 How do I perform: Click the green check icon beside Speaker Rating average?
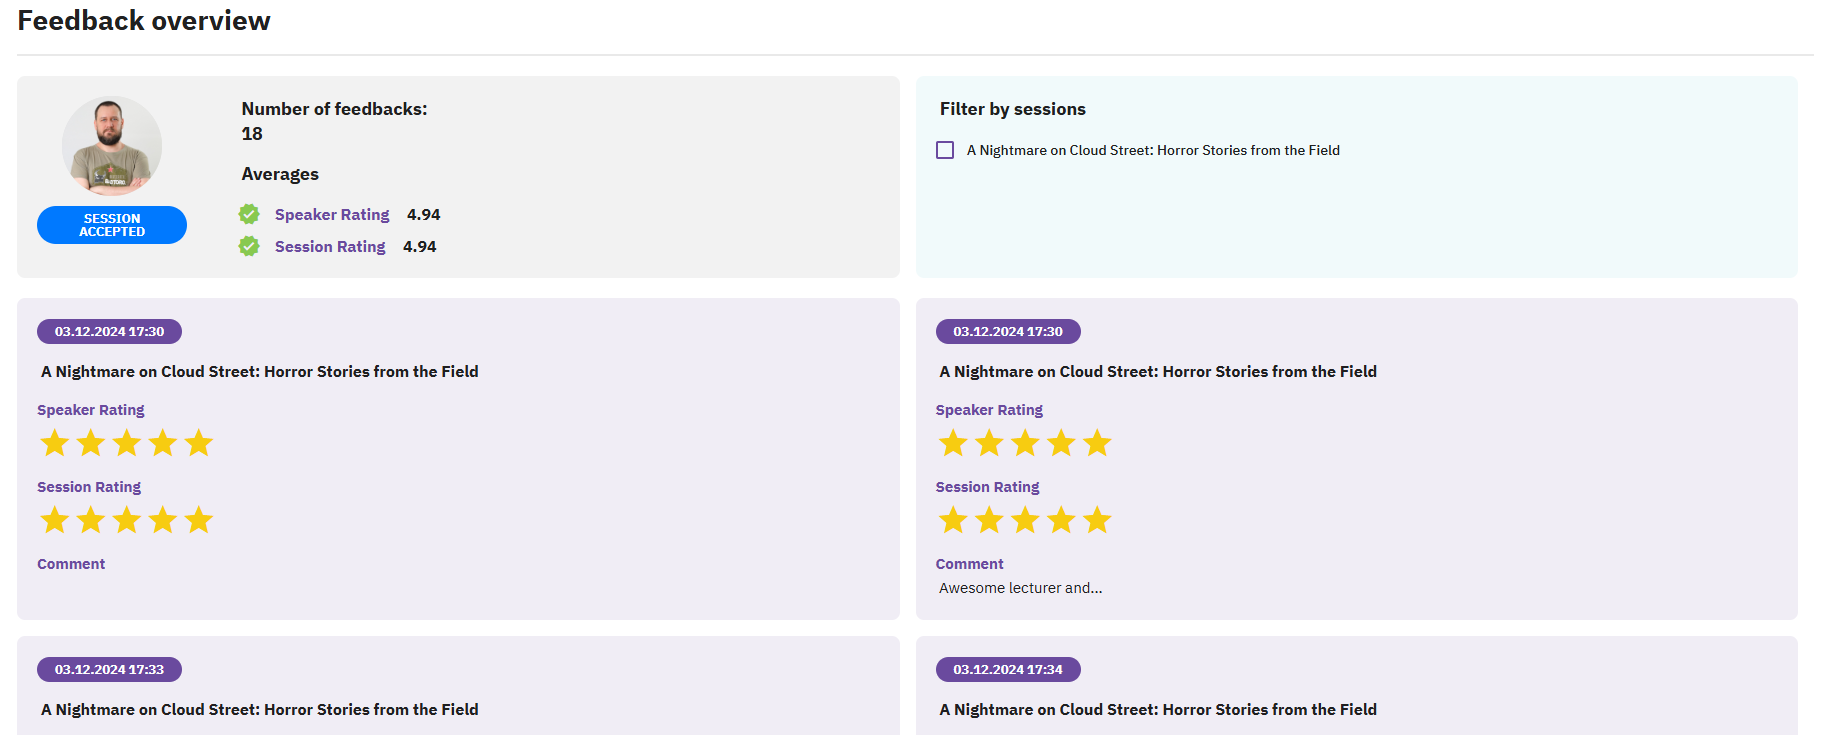249,214
